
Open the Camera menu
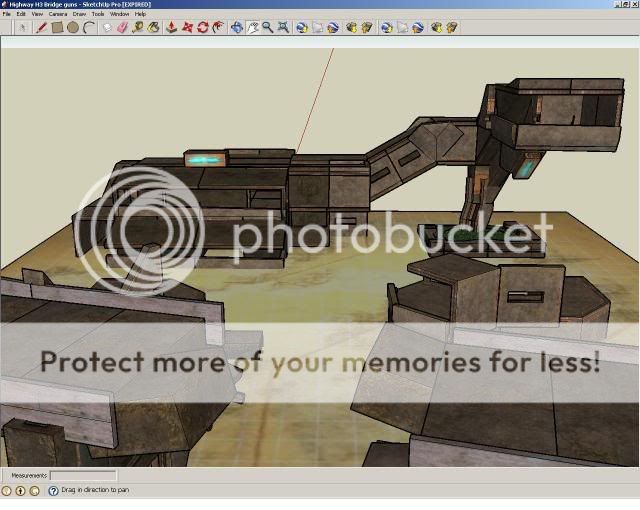[x=58, y=14]
